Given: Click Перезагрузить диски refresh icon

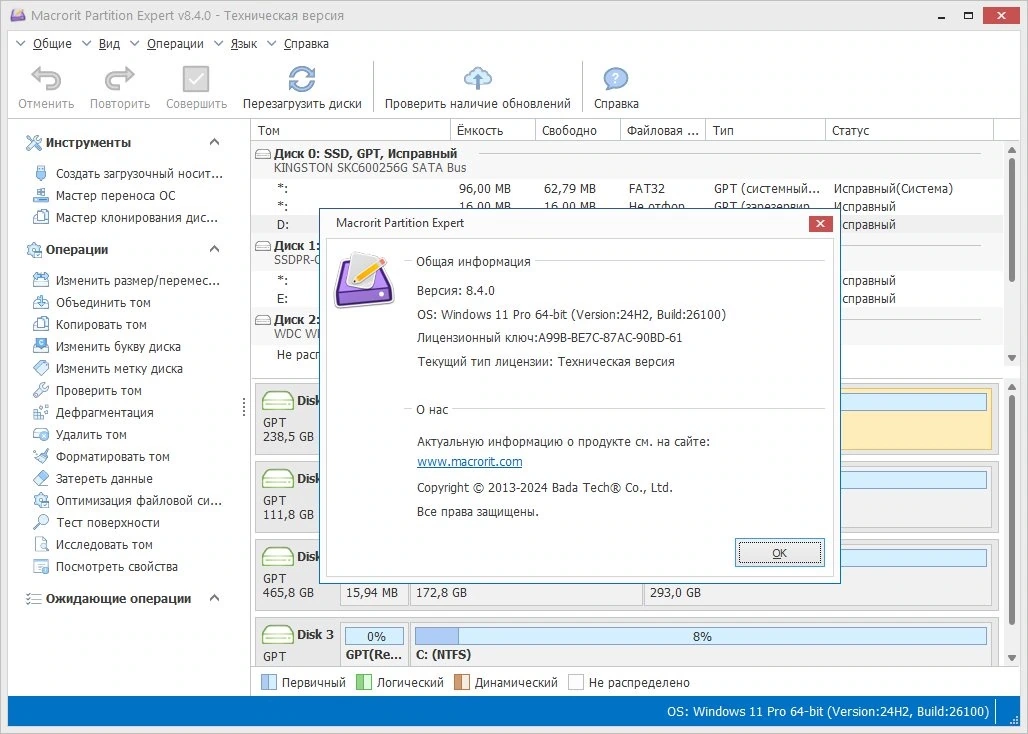Looking at the screenshot, I should click(302, 79).
